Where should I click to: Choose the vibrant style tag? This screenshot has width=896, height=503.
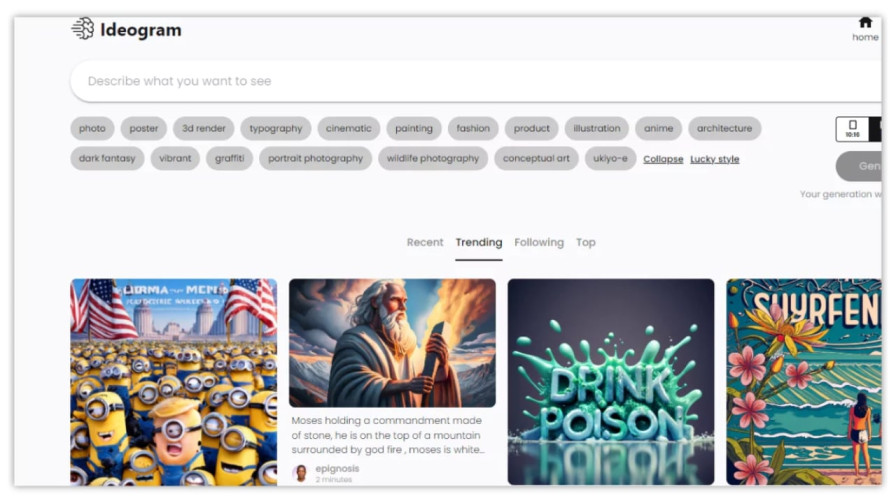pyautogui.click(x=175, y=158)
